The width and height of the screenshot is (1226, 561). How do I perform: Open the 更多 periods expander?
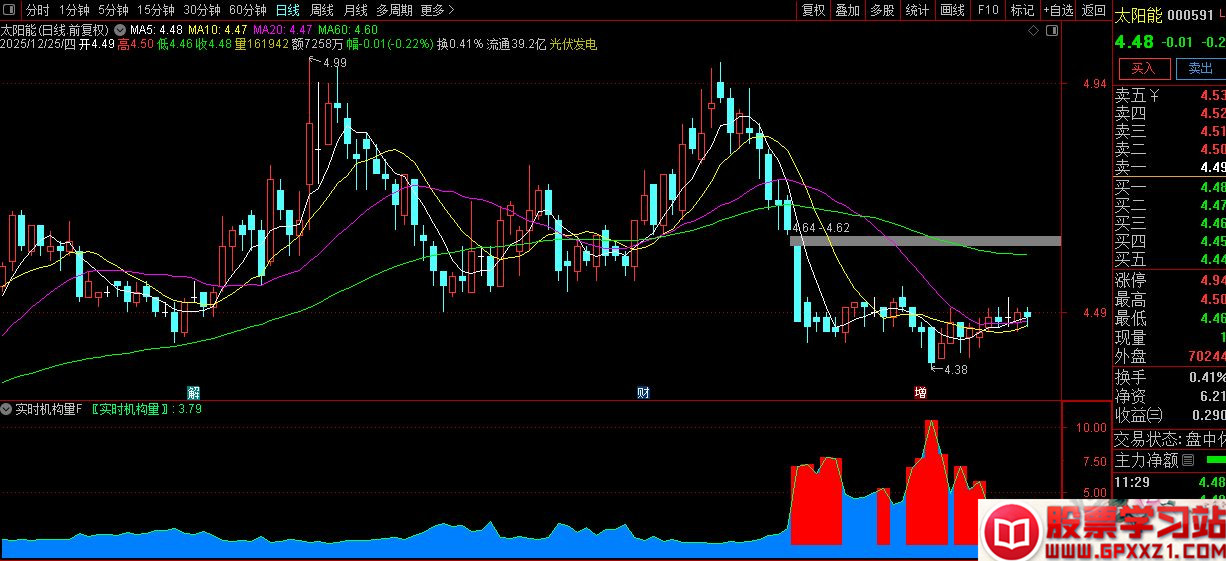[437, 10]
